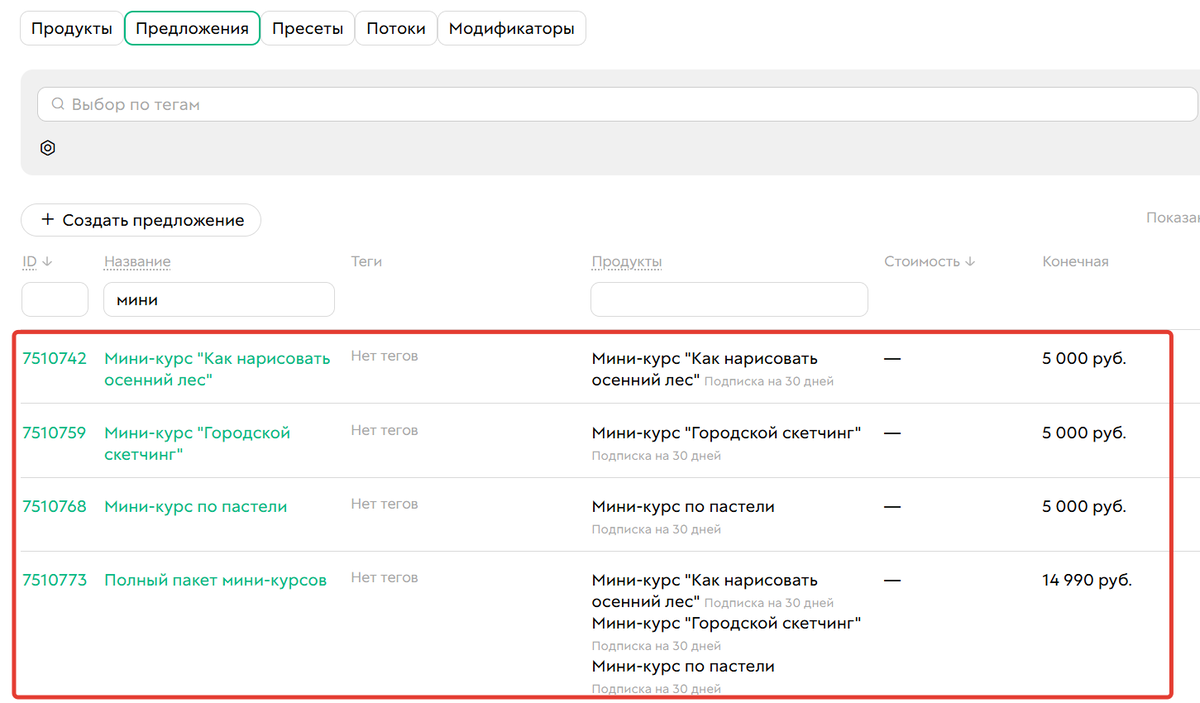Click 5 000 руб. in row 7510759
The height and width of the screenshot is (703, 1200).
click(1084, 433)
